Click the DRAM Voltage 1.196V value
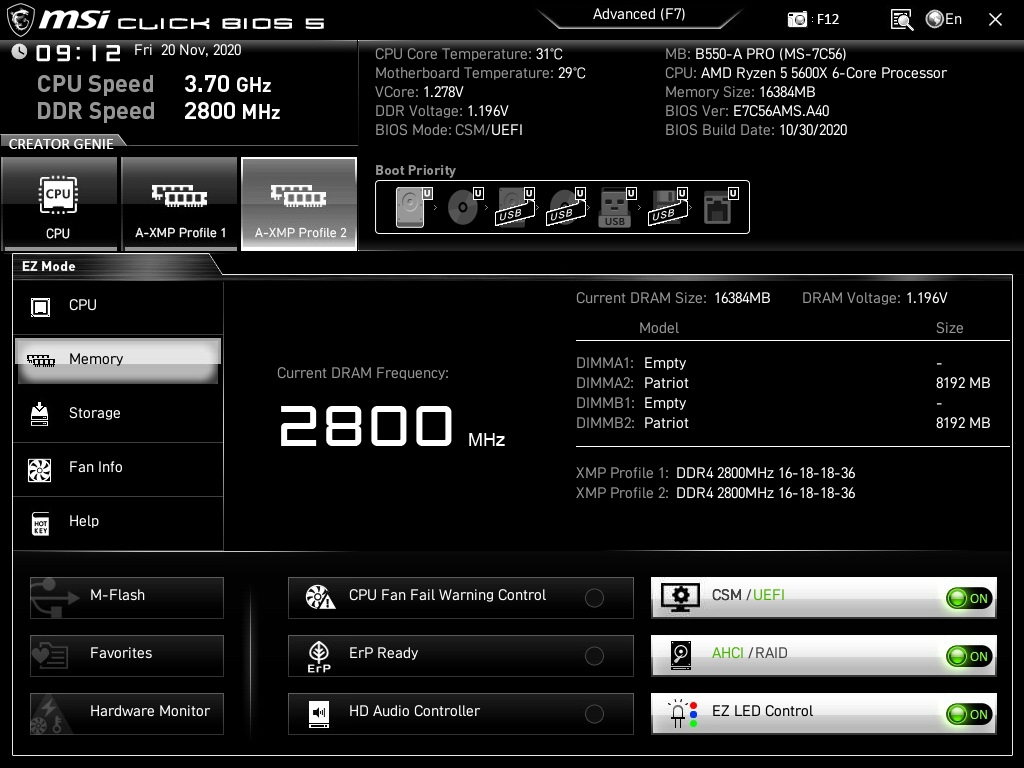 point(927,298)
